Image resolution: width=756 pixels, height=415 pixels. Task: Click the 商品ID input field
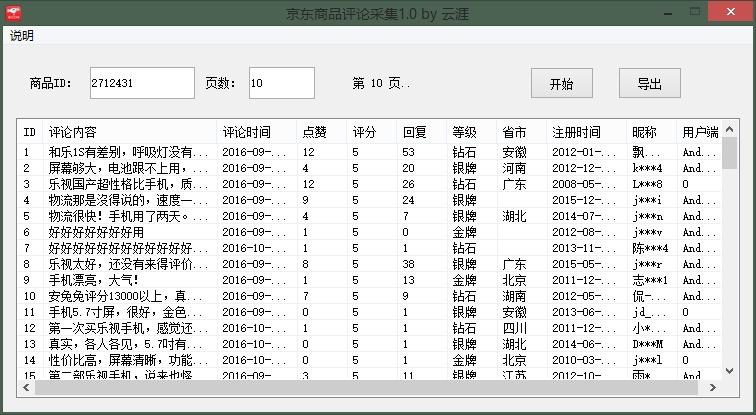(142, 83)
